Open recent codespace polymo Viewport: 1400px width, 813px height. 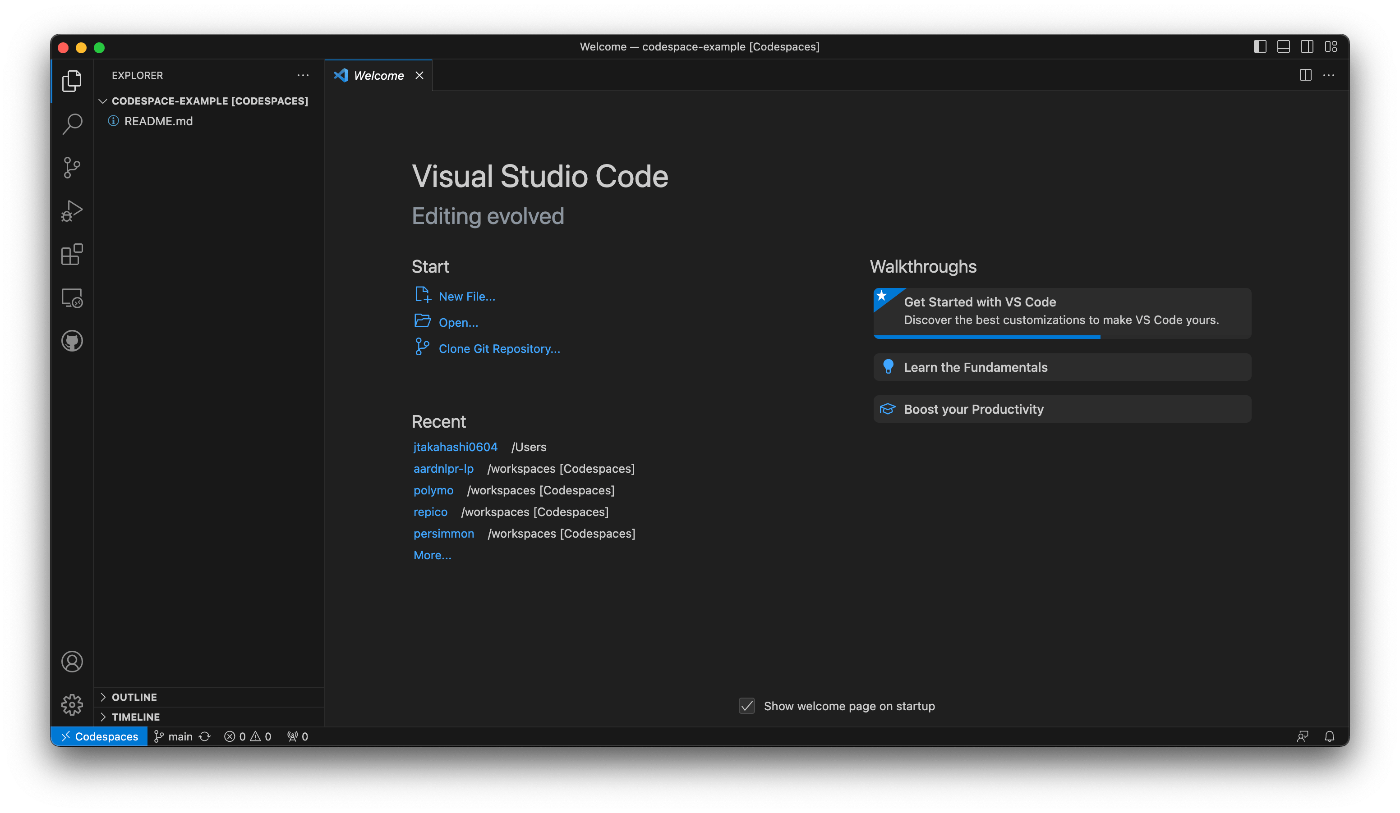(434, 491)
